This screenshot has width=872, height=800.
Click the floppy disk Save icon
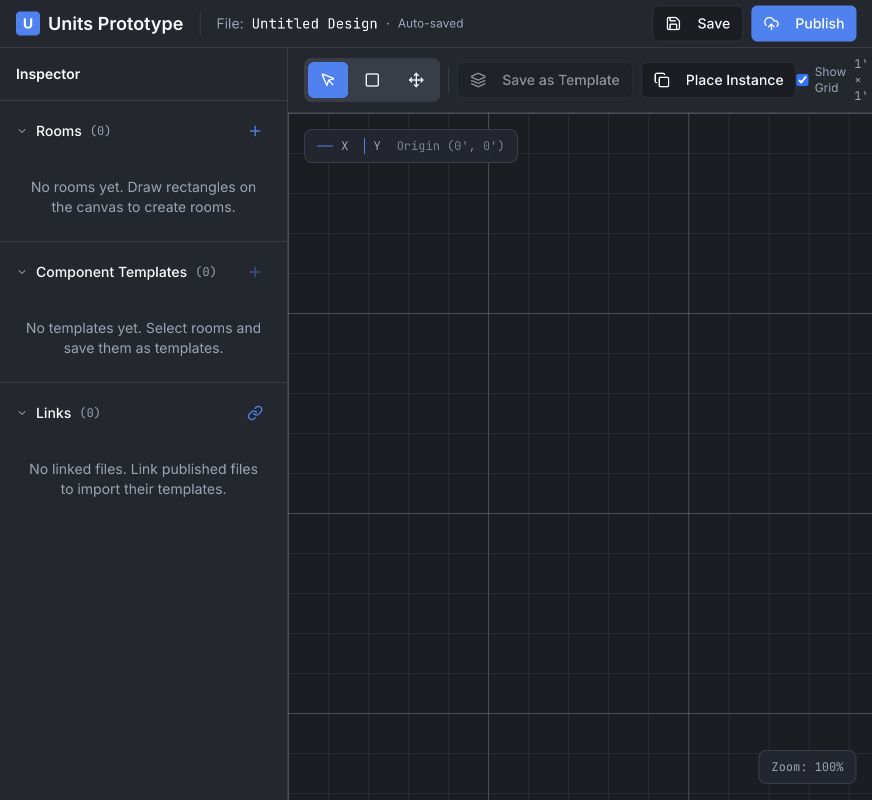pyautogui.click(x=673, y=23)
